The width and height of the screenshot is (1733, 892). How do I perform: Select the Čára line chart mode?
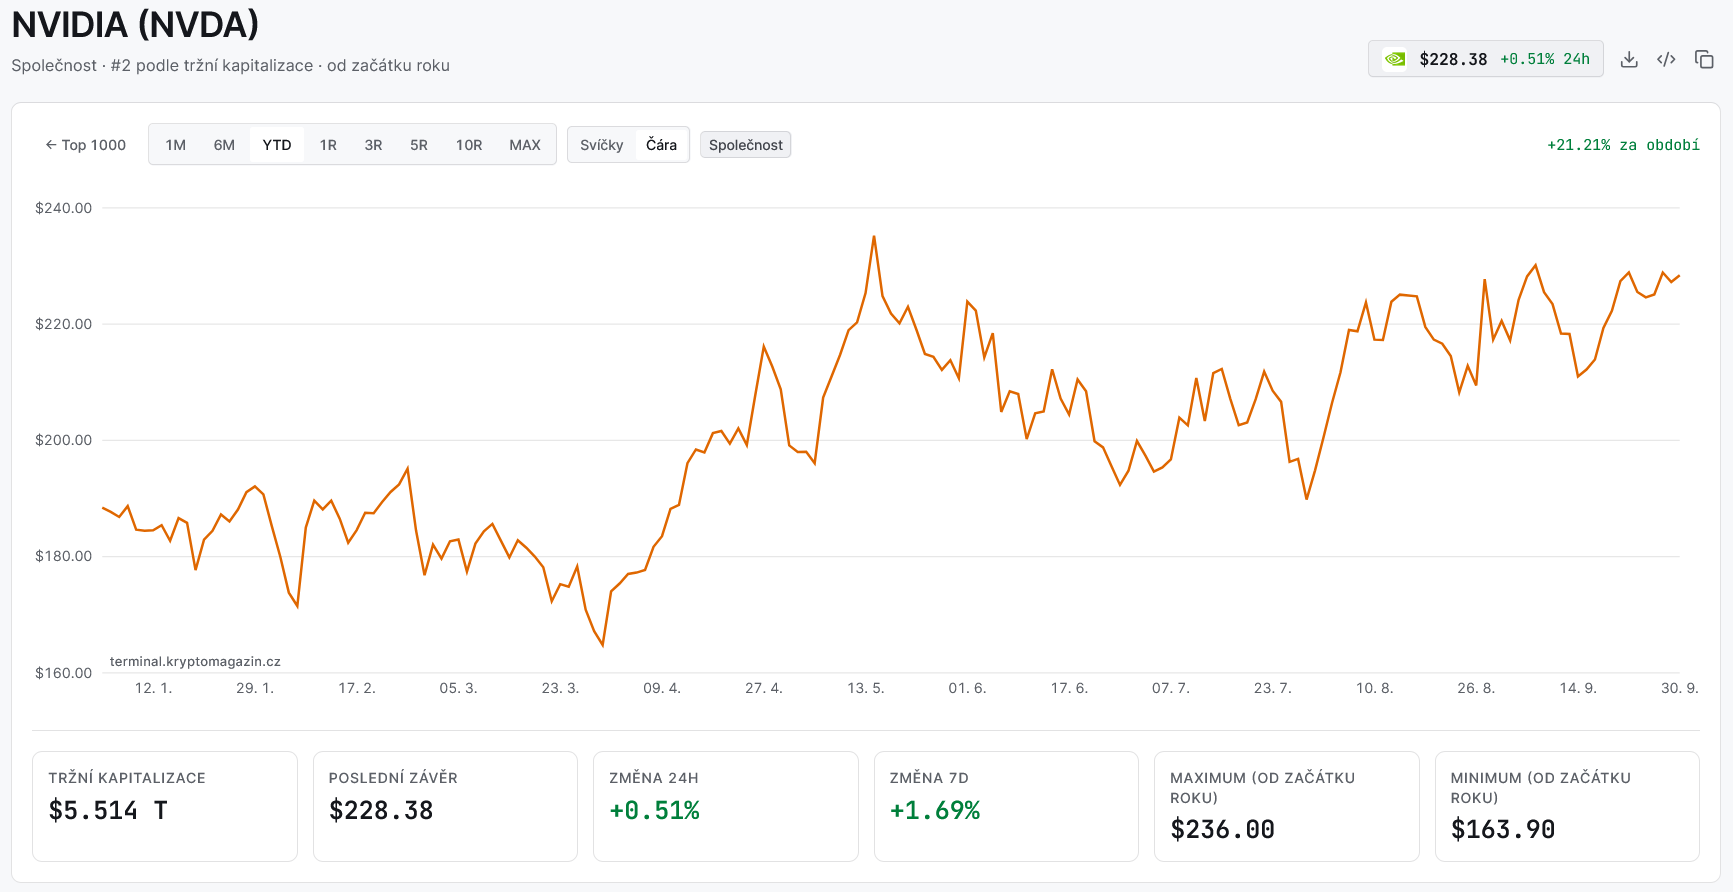661,145
